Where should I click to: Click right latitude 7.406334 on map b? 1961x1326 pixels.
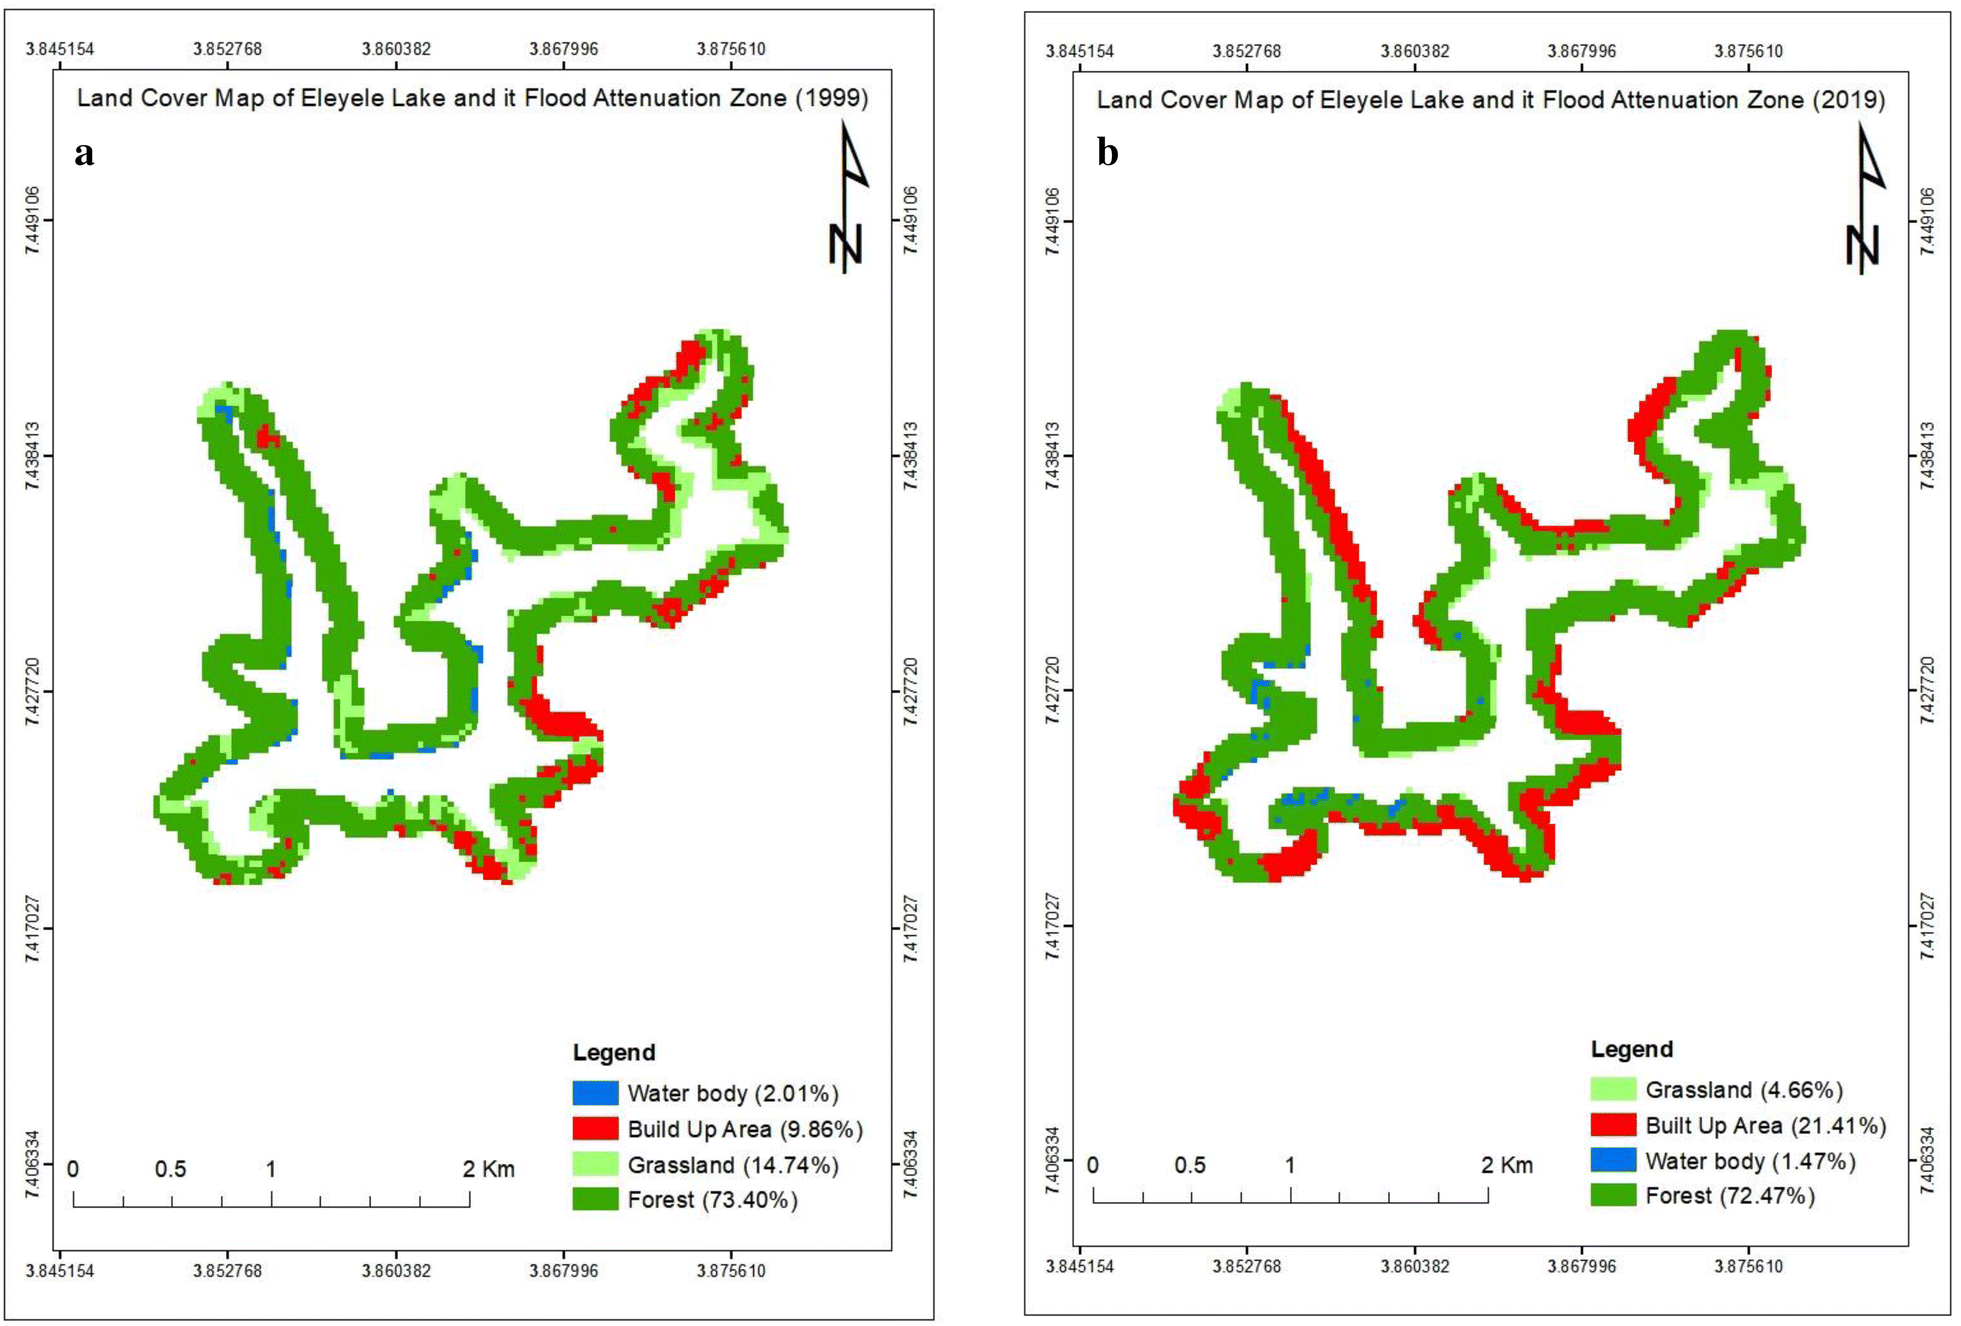coord(1927,1160)
